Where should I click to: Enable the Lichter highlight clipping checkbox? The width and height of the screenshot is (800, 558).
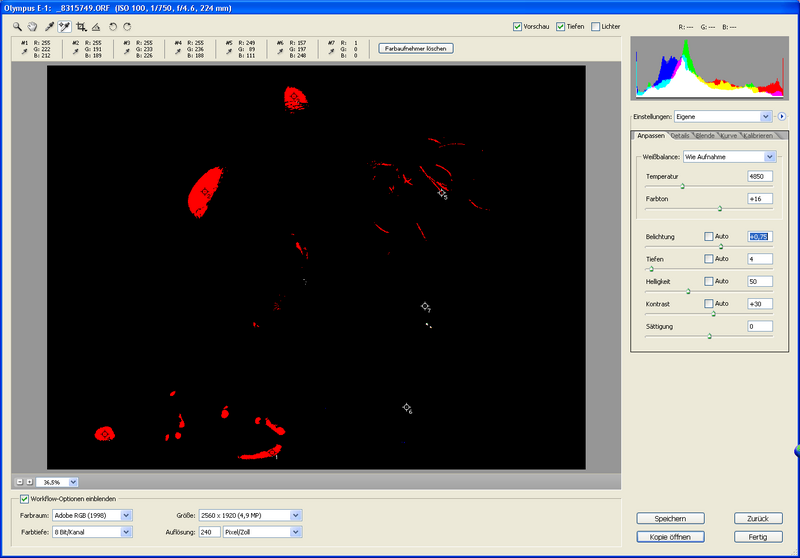(596, 26)
